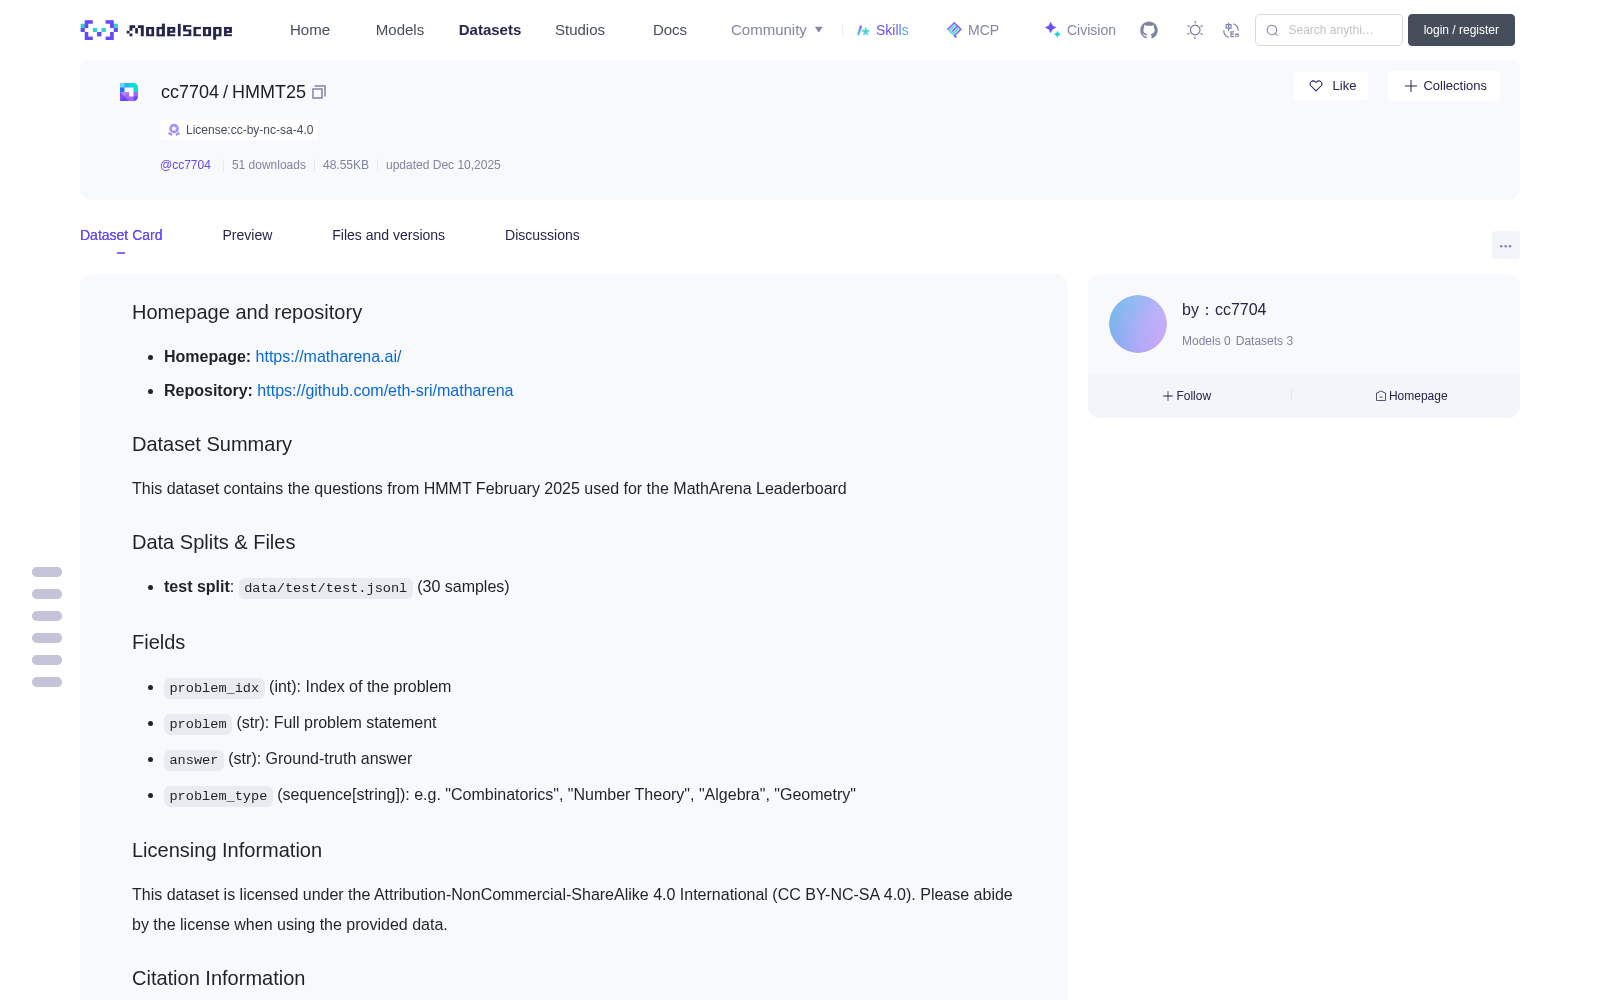Click the plus icon on Collections
Screen dimensions: 1600x1000
click(x=1411, y=86)
